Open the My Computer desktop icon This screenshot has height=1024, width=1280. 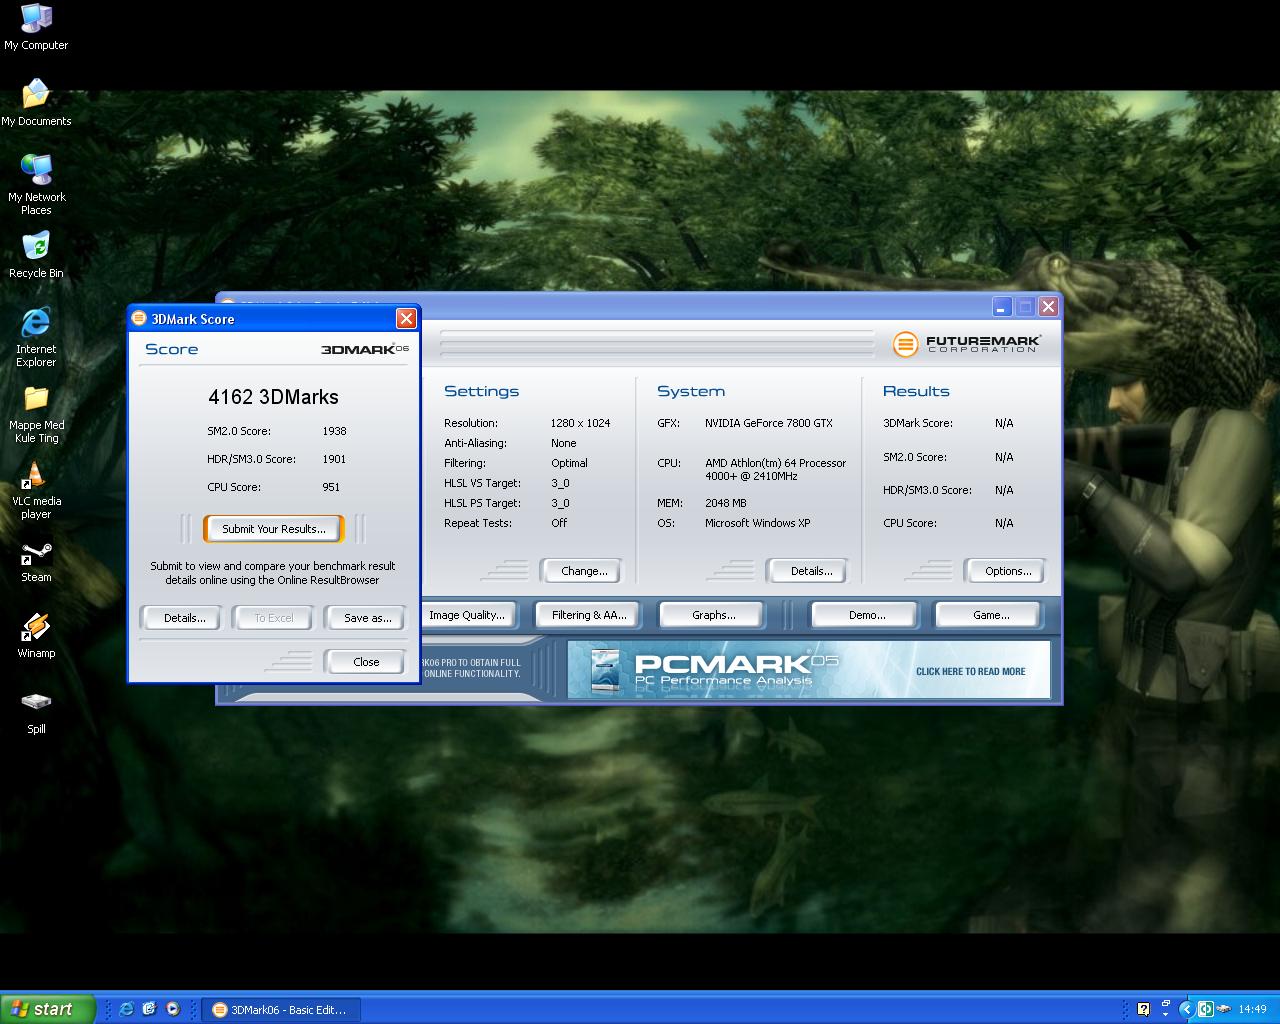[36, 27]
